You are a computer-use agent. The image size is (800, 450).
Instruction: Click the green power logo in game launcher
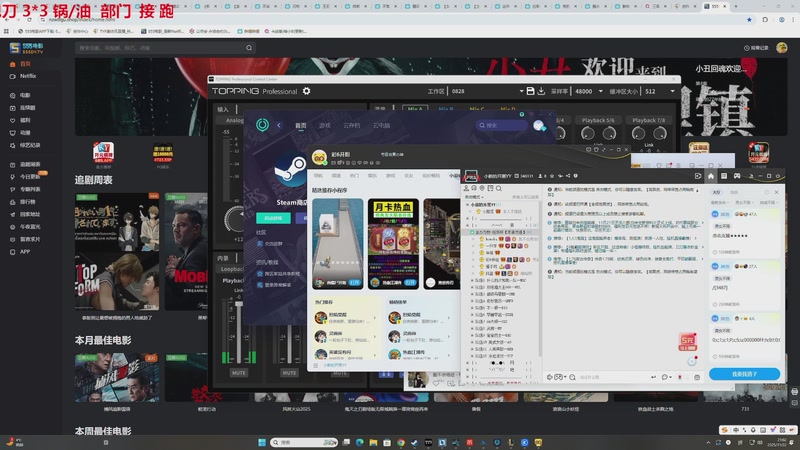tap(262, 125)
